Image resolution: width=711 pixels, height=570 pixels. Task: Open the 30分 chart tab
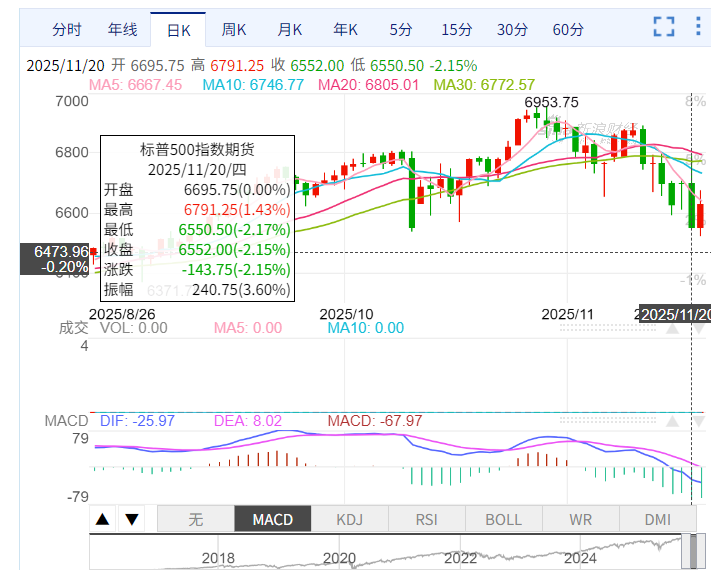tap(512, 29)
